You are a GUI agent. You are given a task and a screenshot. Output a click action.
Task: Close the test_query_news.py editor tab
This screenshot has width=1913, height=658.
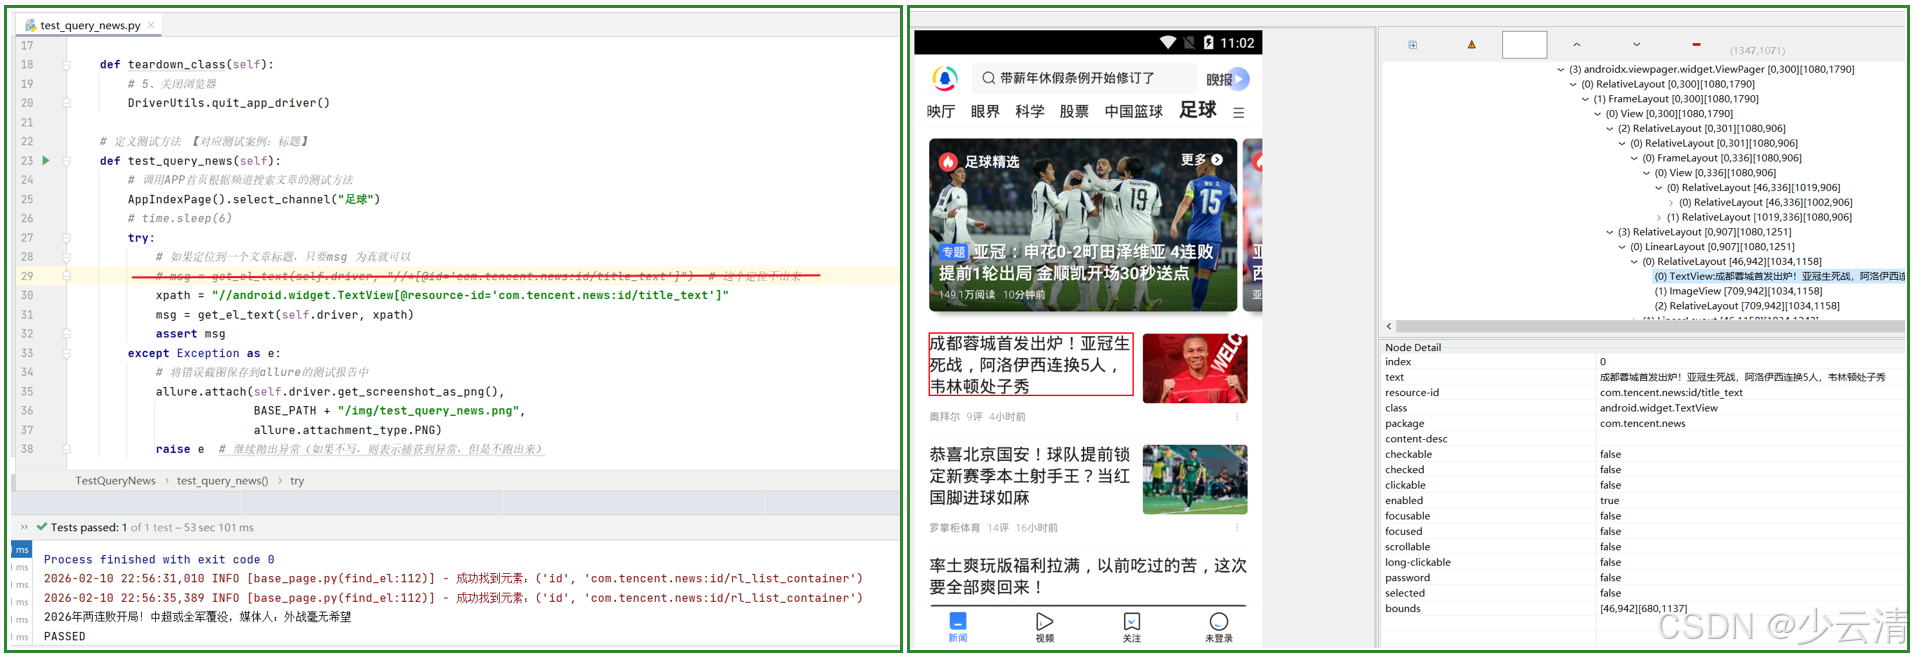151,25
